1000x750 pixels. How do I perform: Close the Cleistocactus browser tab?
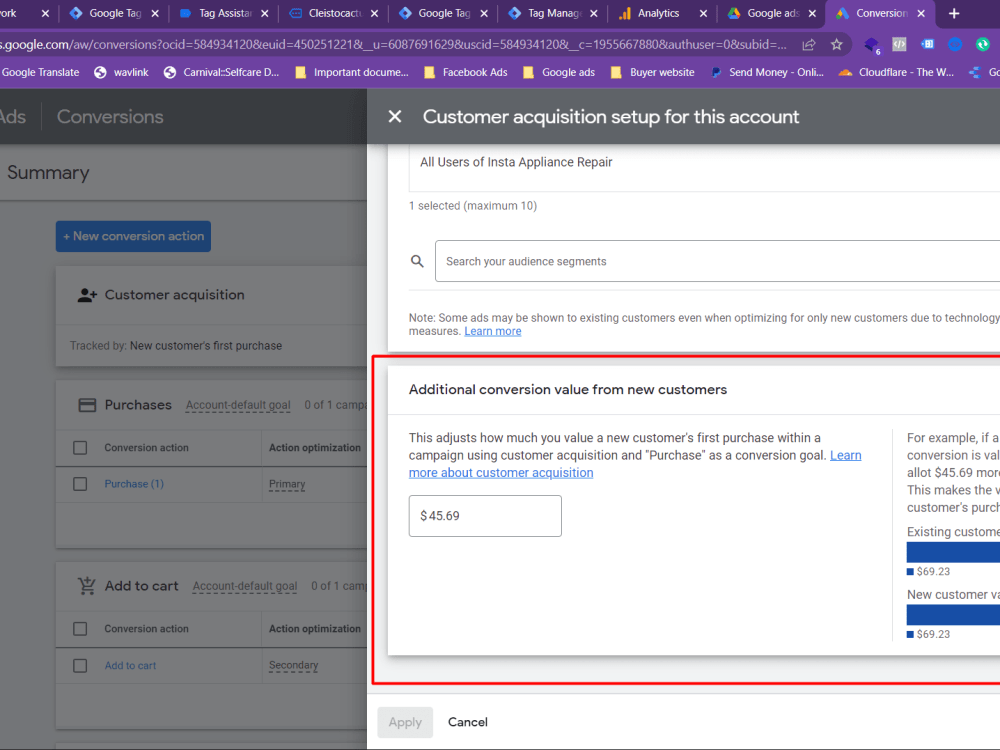click(x=374, y=13)
